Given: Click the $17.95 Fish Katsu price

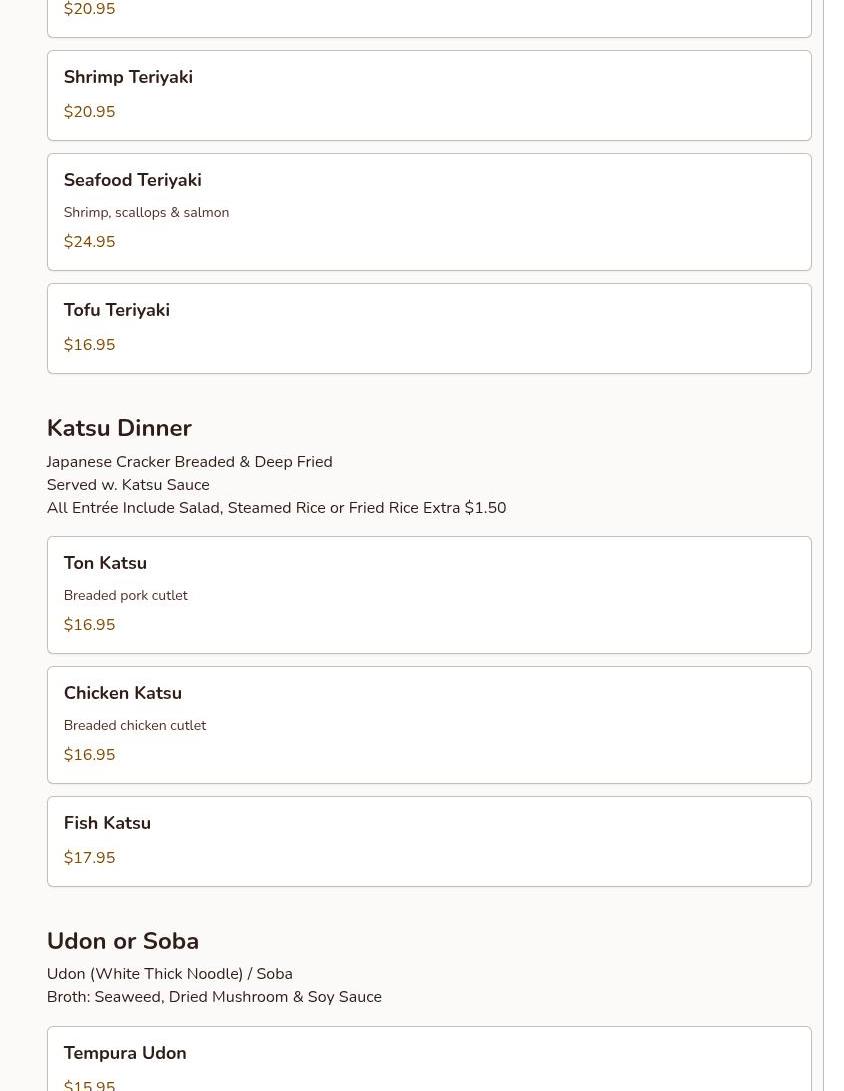Looking at the screenshot, I should pos(89,858).
